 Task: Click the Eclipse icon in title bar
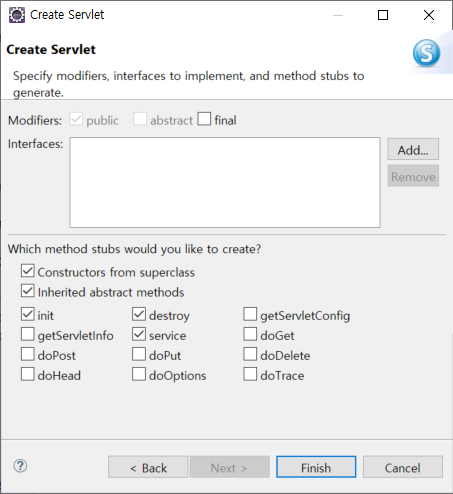pos(17,15)
